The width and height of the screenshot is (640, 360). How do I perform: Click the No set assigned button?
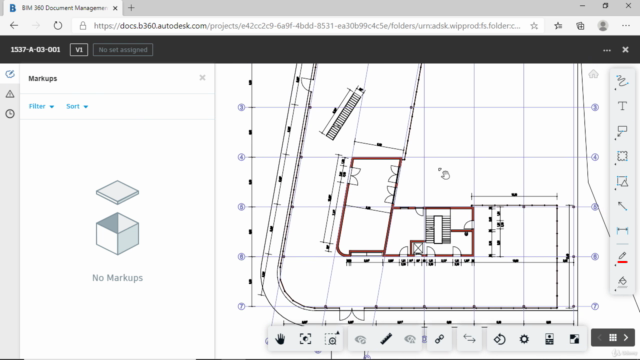(x=123, y=50)
